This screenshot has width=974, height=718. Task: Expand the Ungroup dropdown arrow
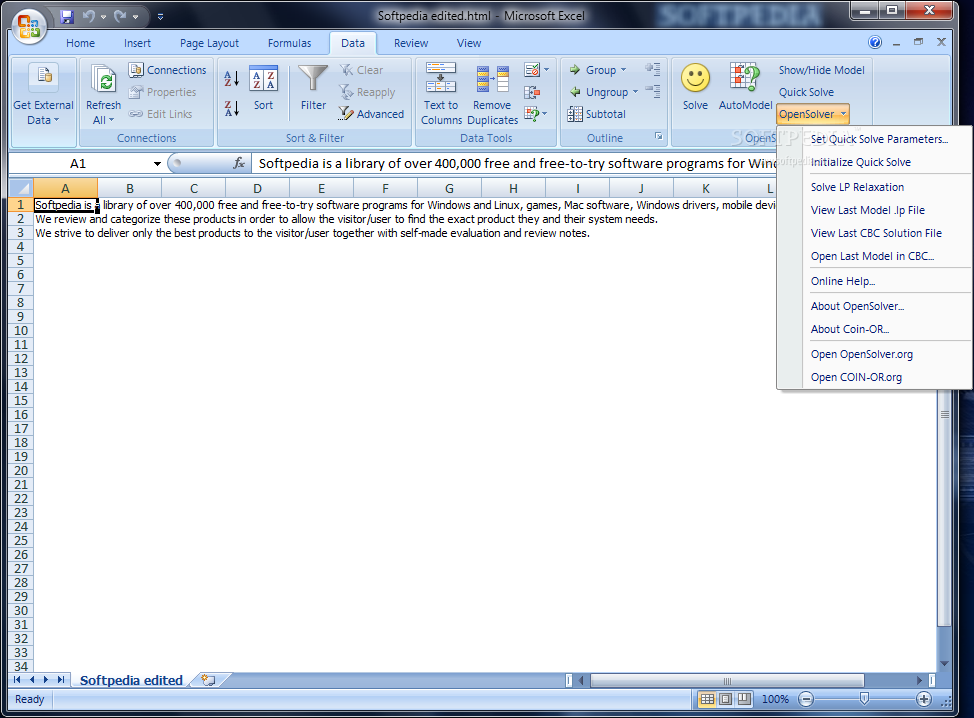pos(635,92)
